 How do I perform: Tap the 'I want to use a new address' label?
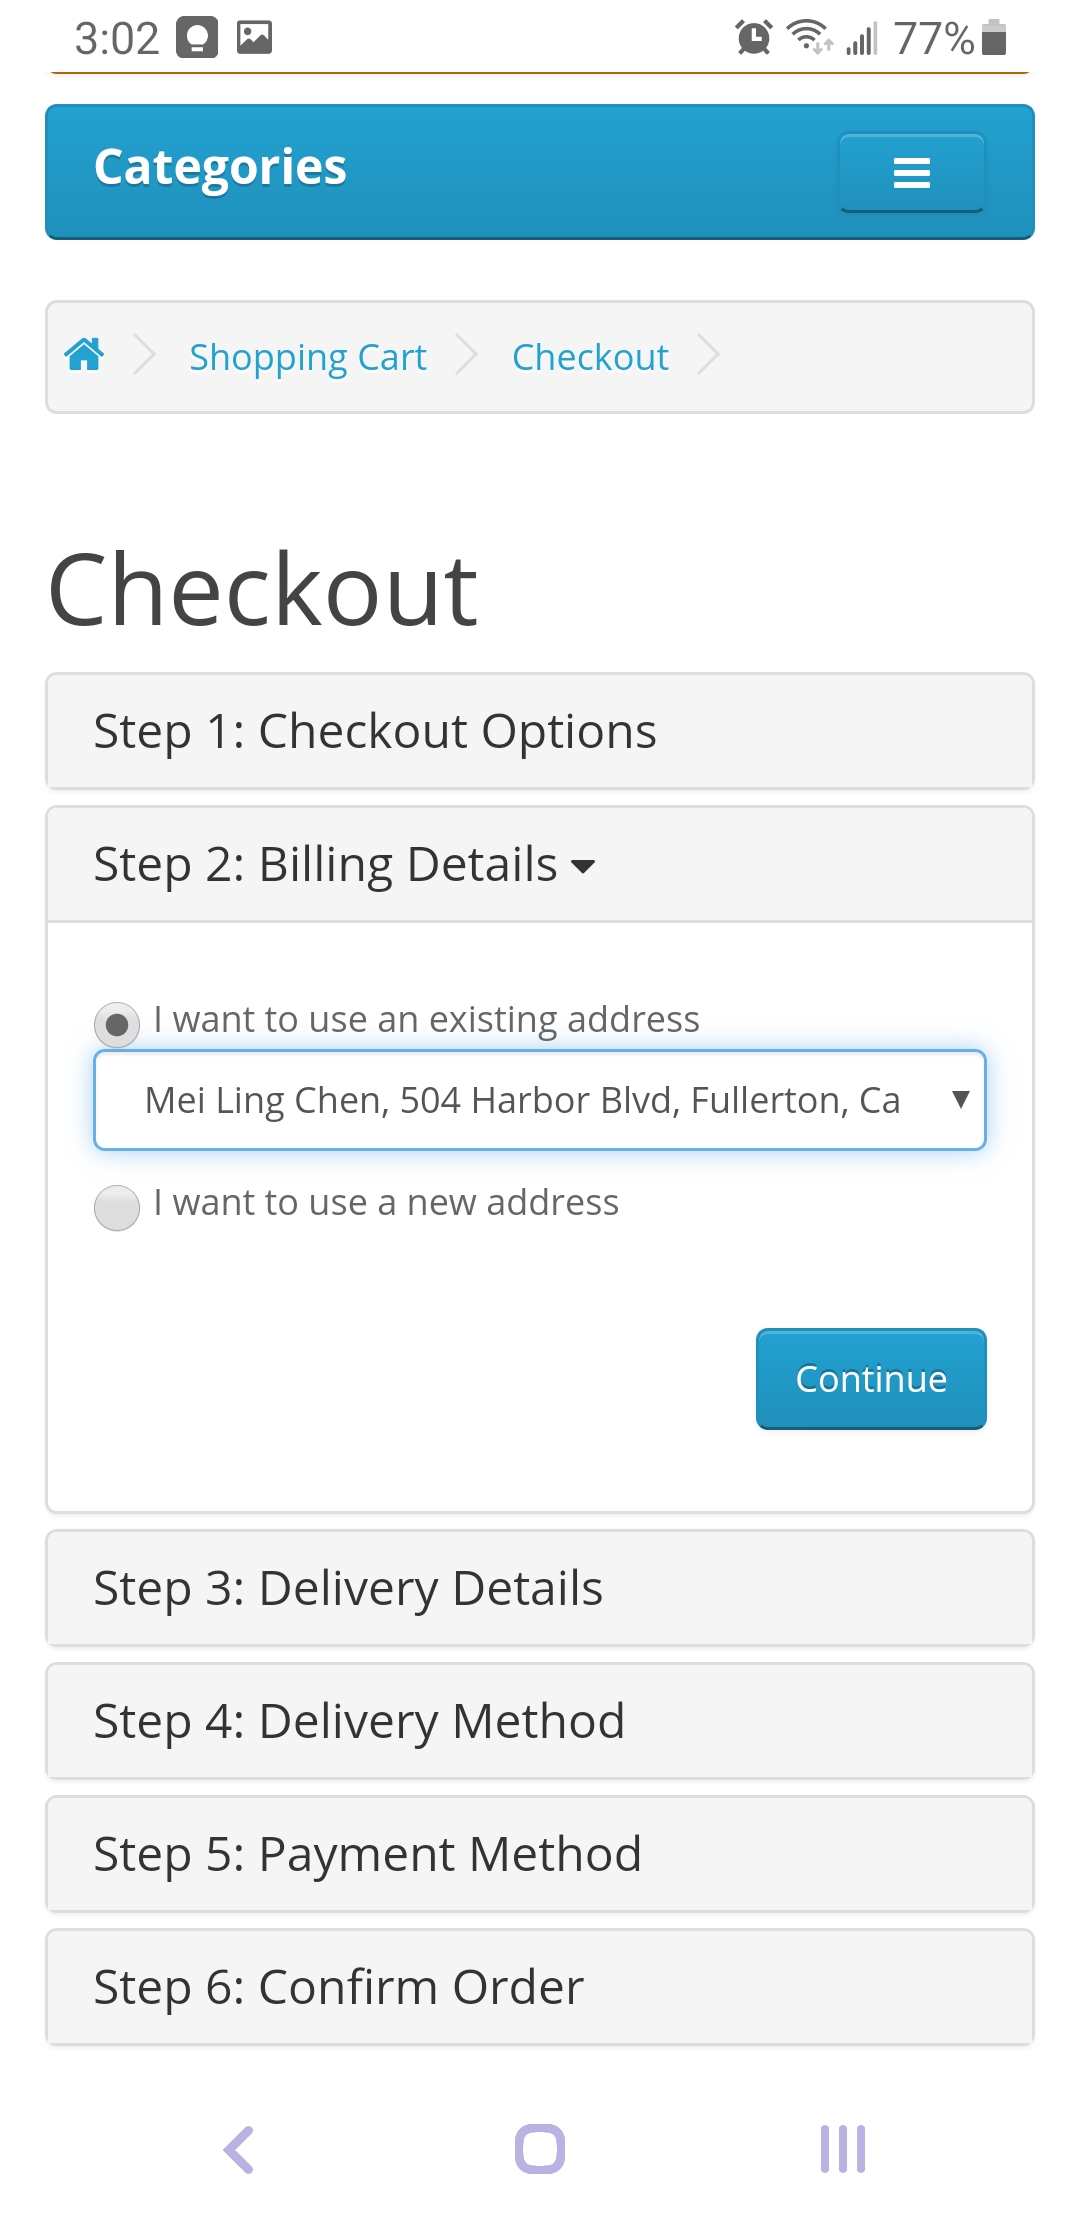(386, 1202)
